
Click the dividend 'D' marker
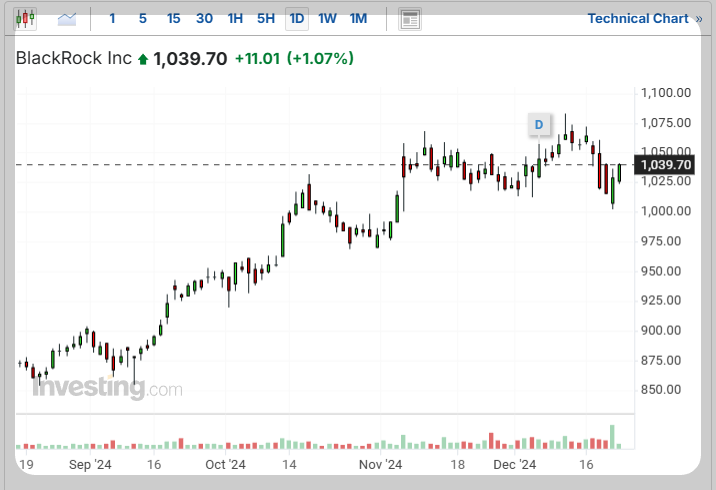tap(539, 125)
